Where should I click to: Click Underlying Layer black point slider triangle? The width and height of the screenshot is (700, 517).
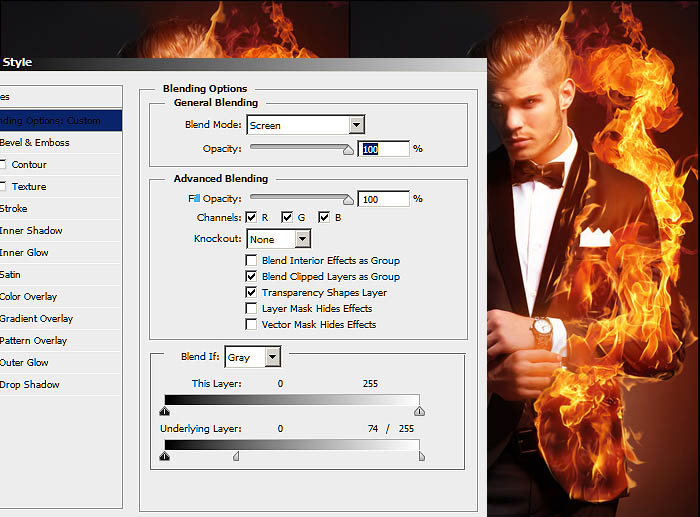[165, 456]
